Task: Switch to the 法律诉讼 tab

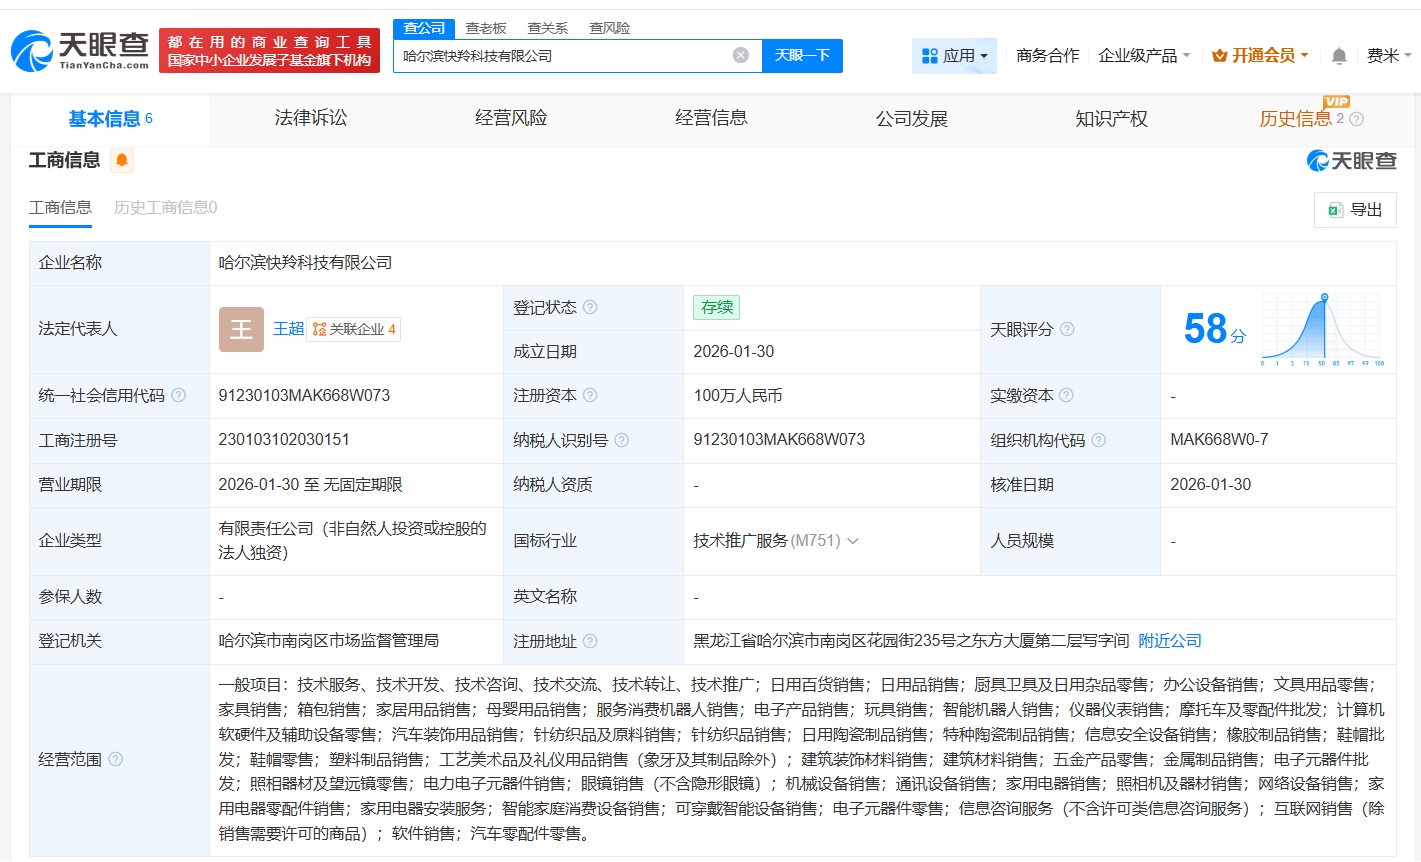Action: point(311,119)
